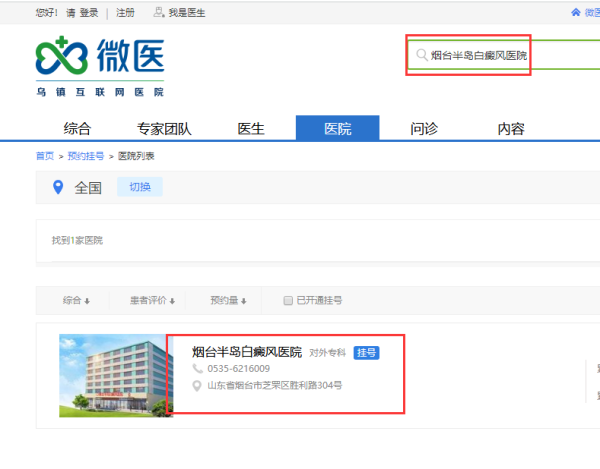Click the phone icon beside 0535-6216009

pyautogui.click(x=197, y=368)
